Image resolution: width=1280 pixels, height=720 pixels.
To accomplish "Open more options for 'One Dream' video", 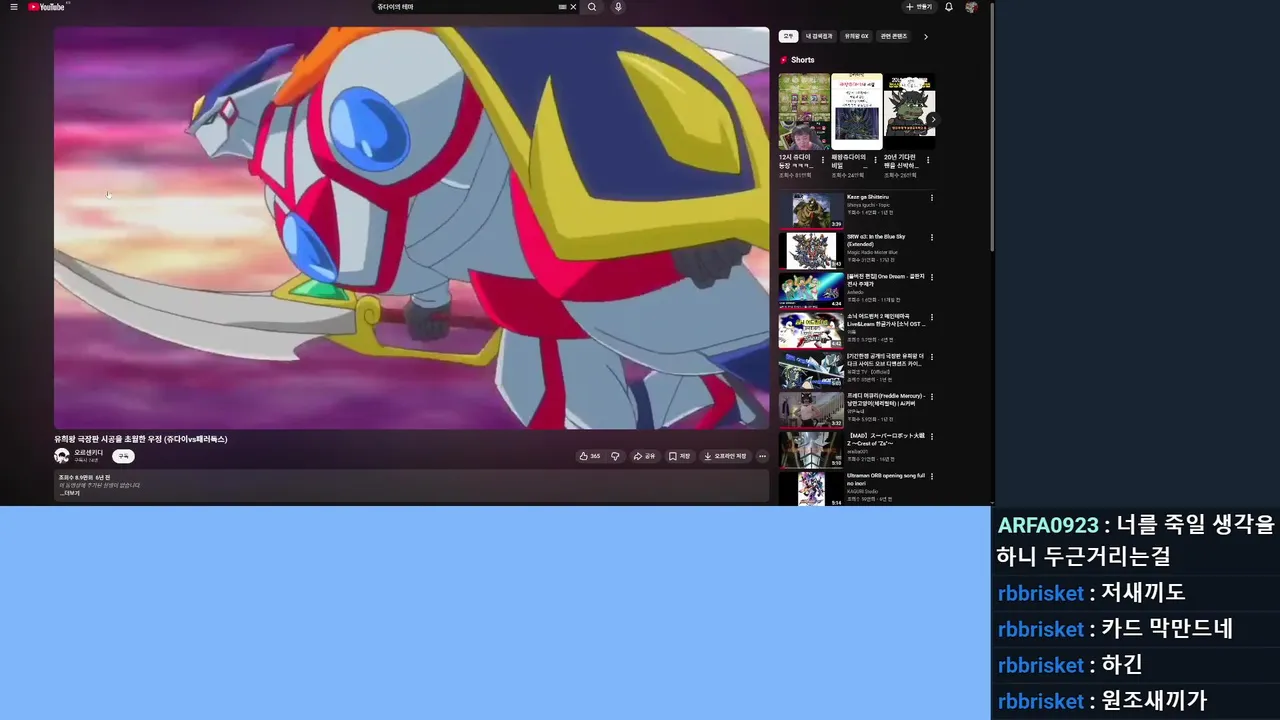I will pos(932,277).
